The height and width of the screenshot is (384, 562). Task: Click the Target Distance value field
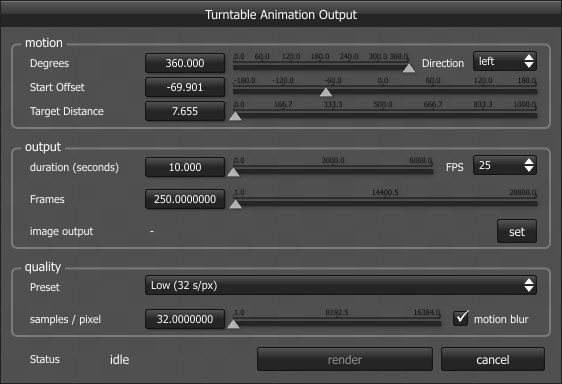coord(185,111)
